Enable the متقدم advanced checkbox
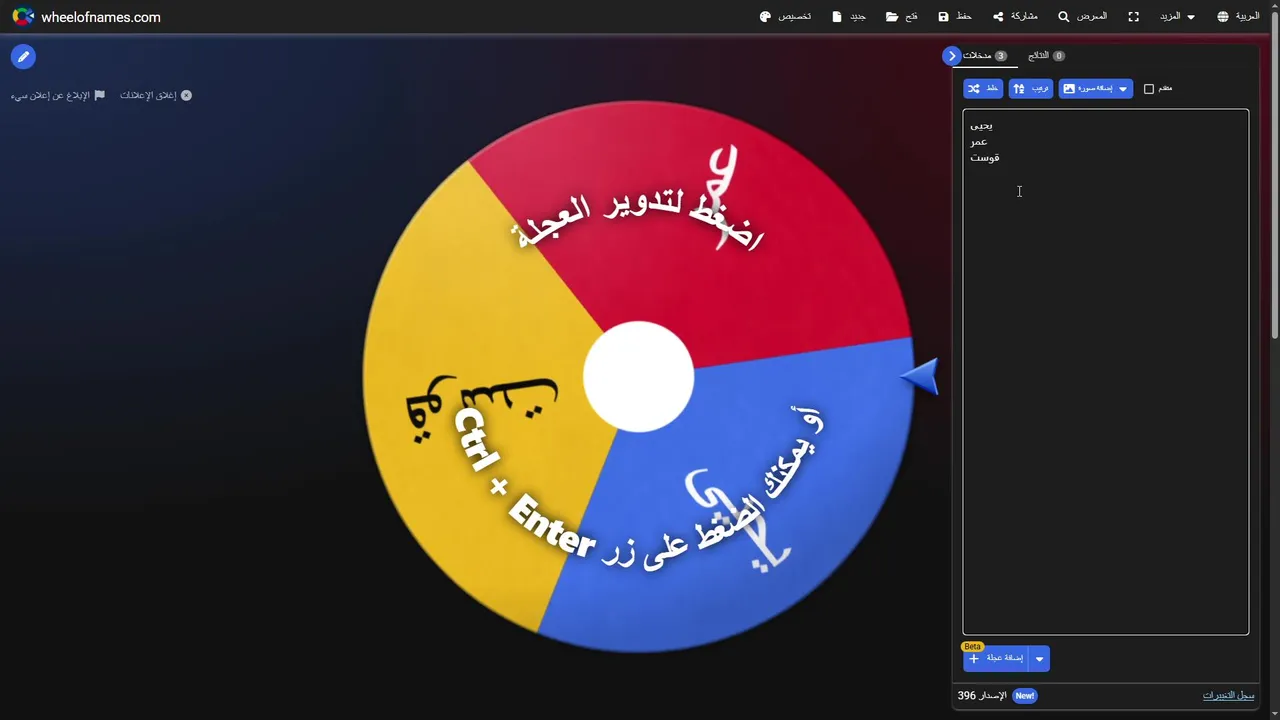This screenshot has width=1280, height=720. 1149,89
